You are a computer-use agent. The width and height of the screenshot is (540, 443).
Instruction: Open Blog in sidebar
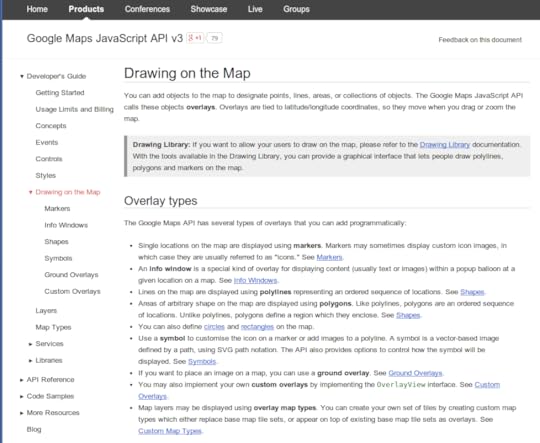[34, 429]
